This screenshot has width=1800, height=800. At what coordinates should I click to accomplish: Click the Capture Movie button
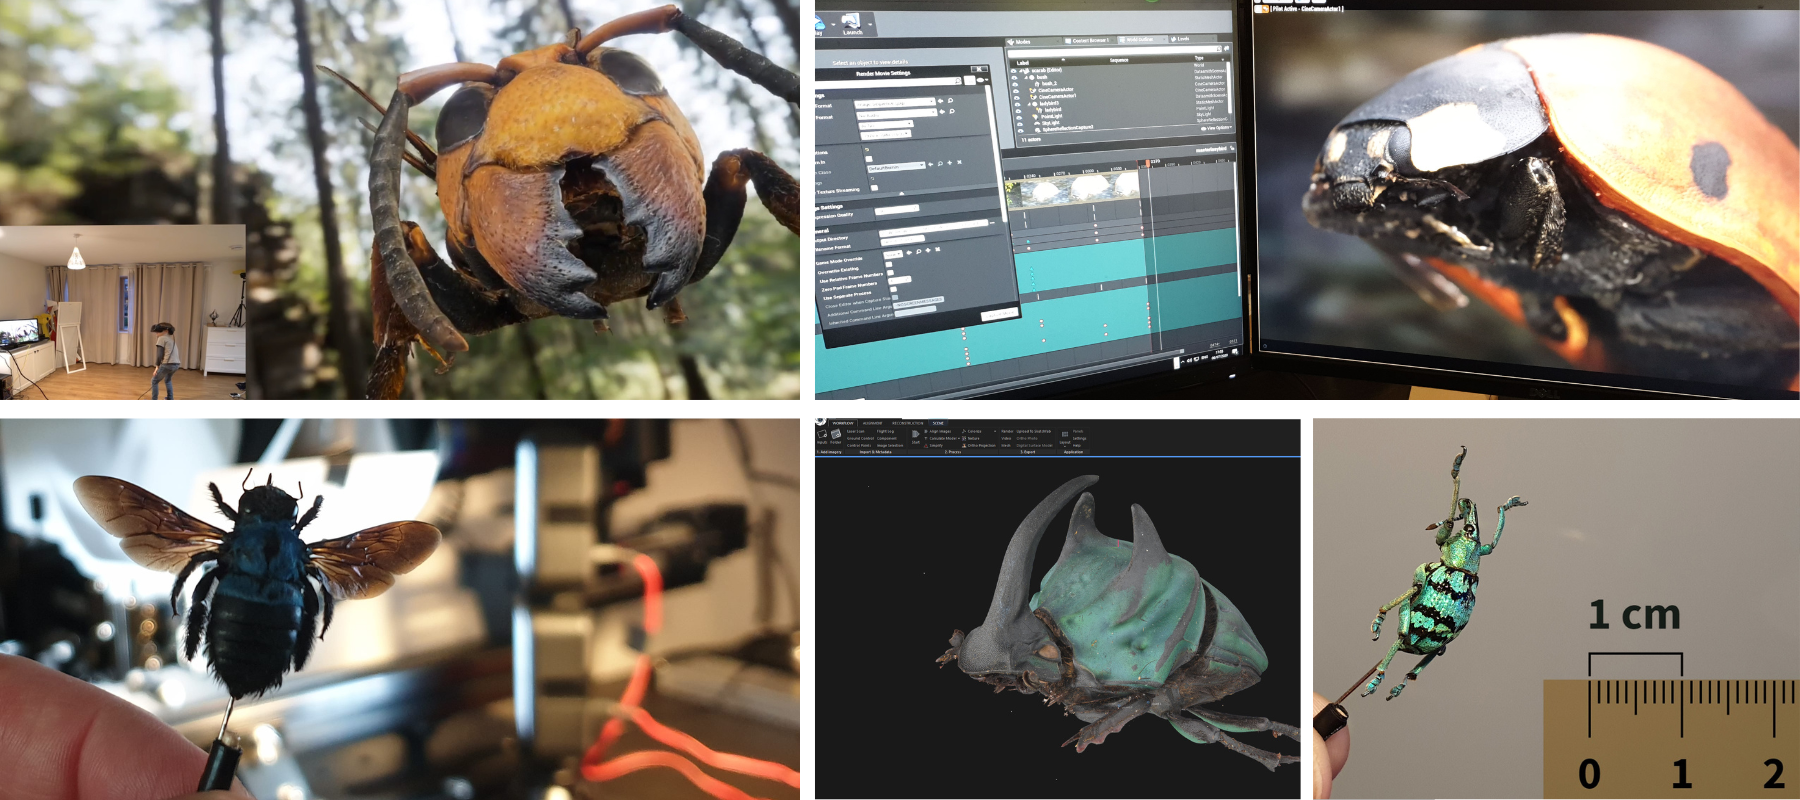click(1000, 315)
